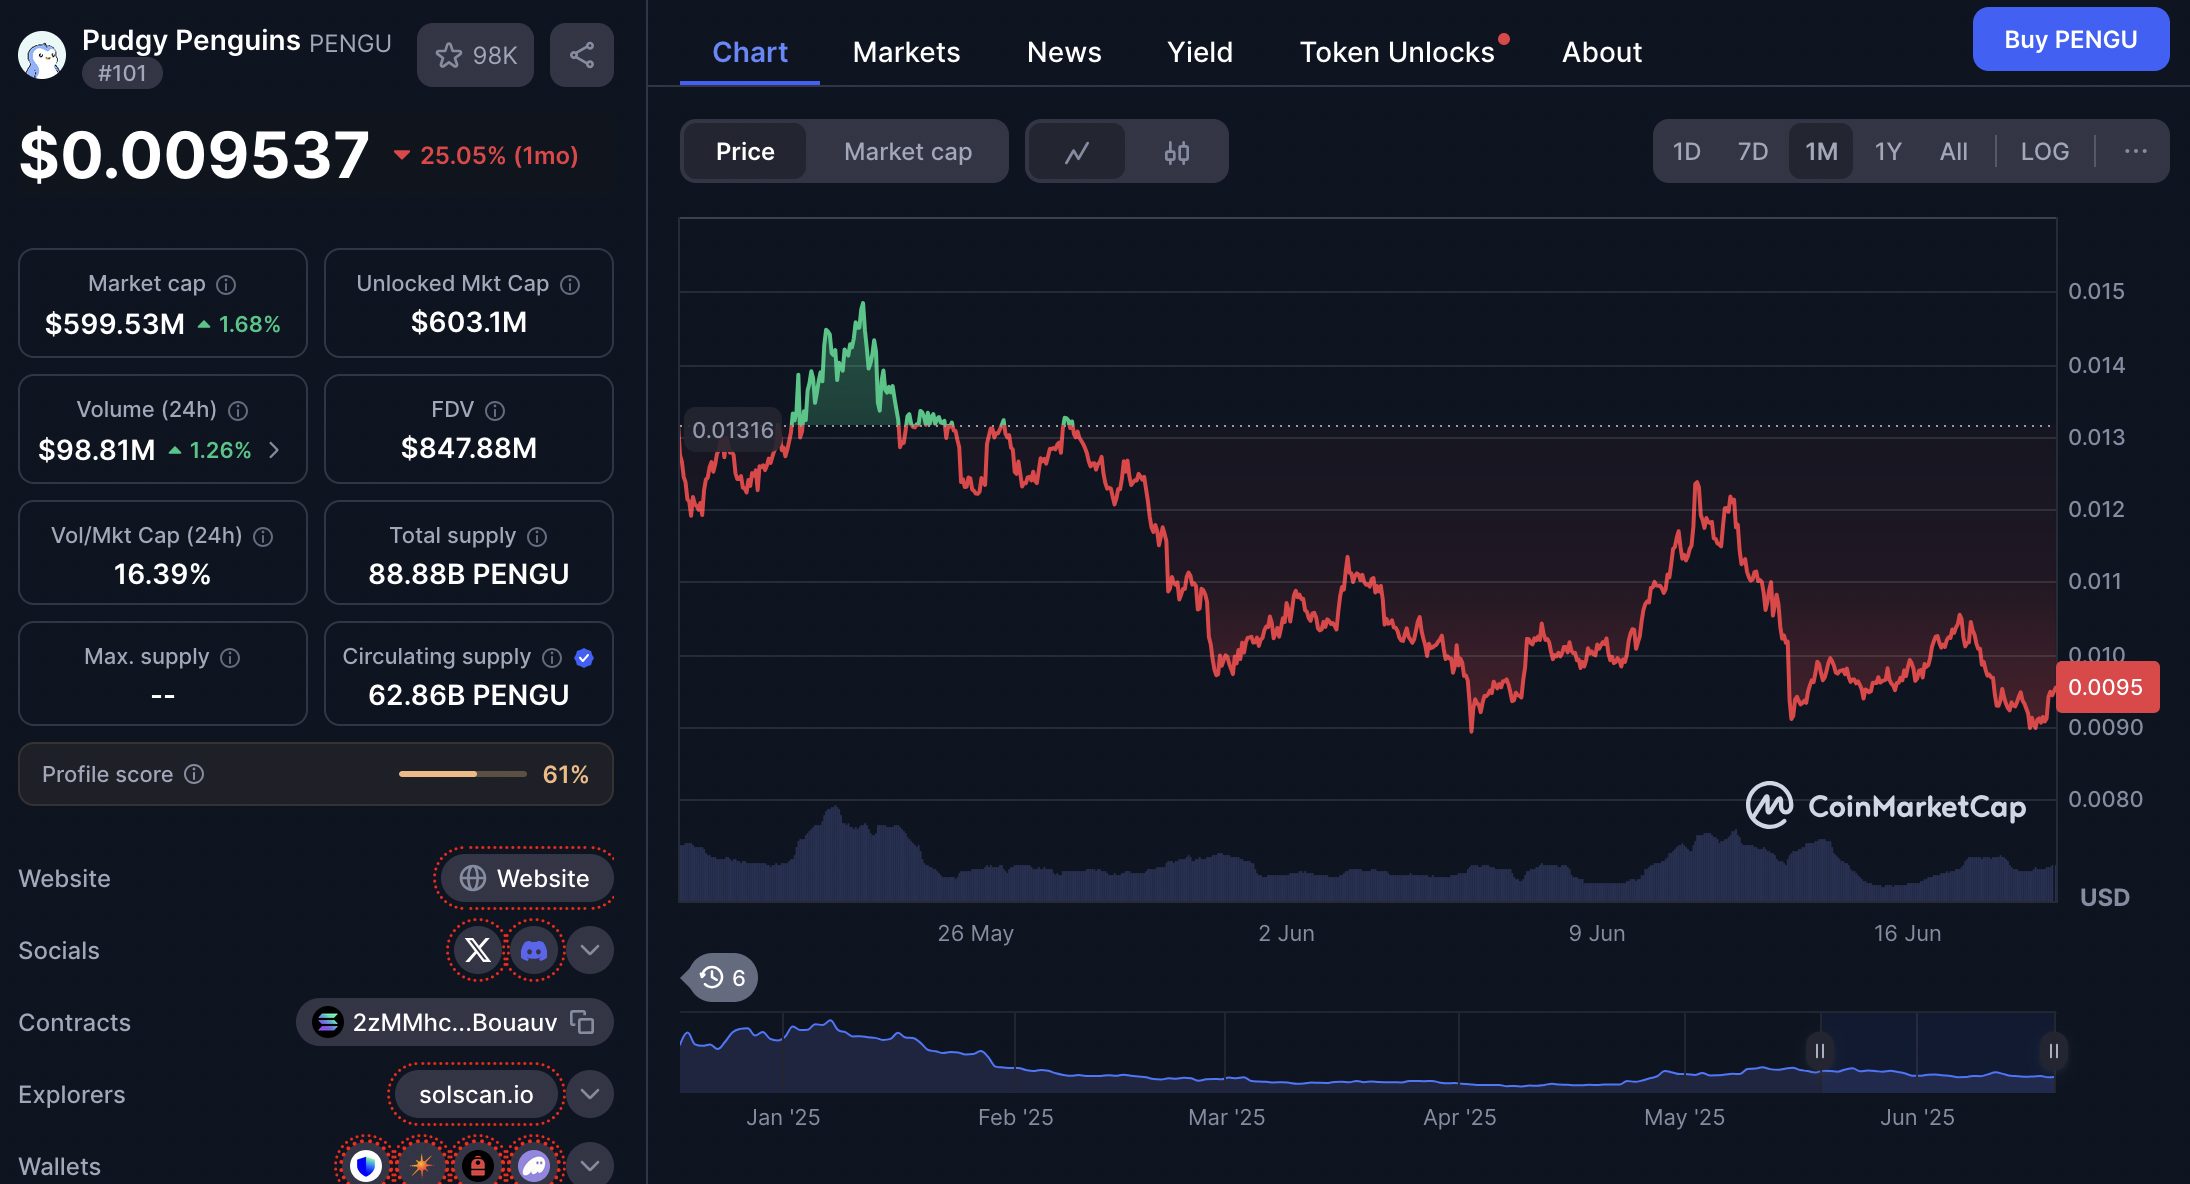Show info for Total supply

pos(537,537)
